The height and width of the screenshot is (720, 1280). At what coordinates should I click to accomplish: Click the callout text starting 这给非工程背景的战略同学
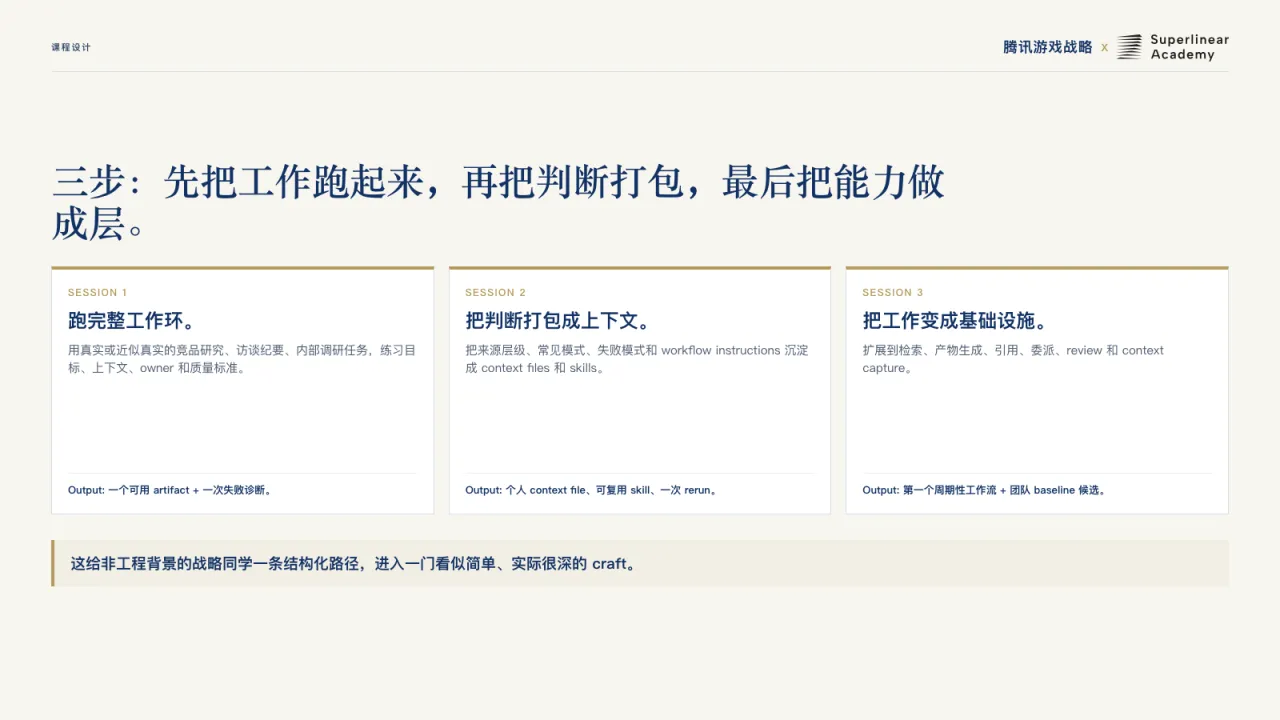point(355,564)
